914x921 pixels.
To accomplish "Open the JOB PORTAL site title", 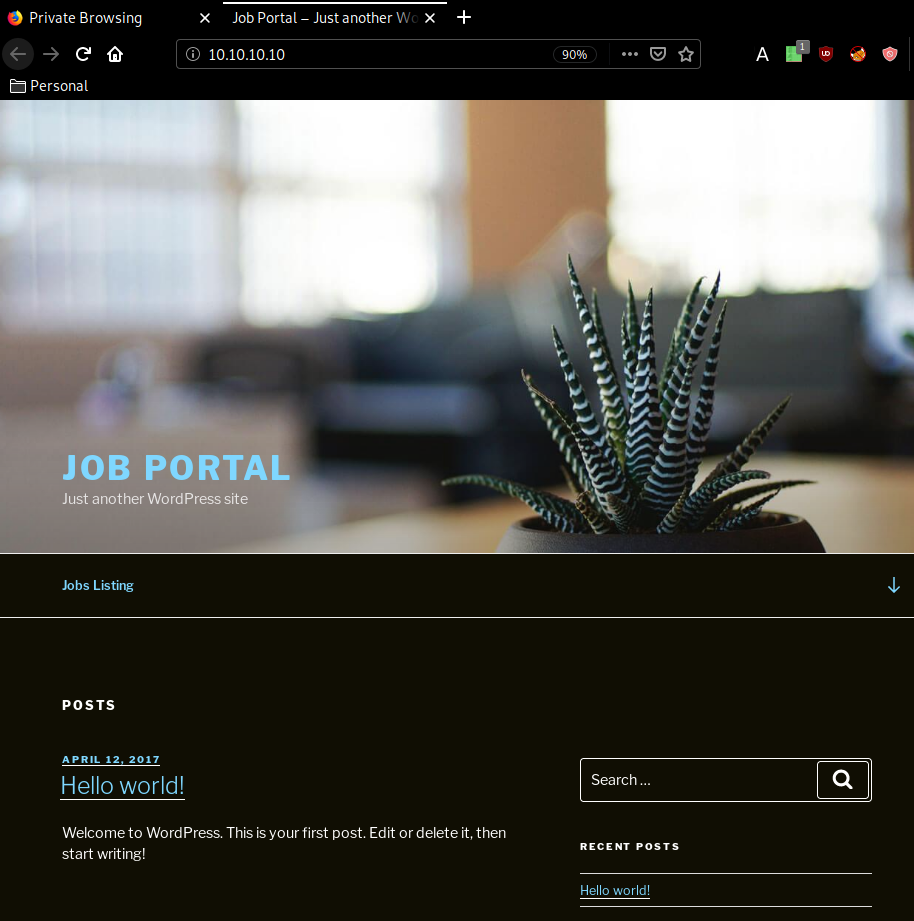I will [x=176, y=468].
